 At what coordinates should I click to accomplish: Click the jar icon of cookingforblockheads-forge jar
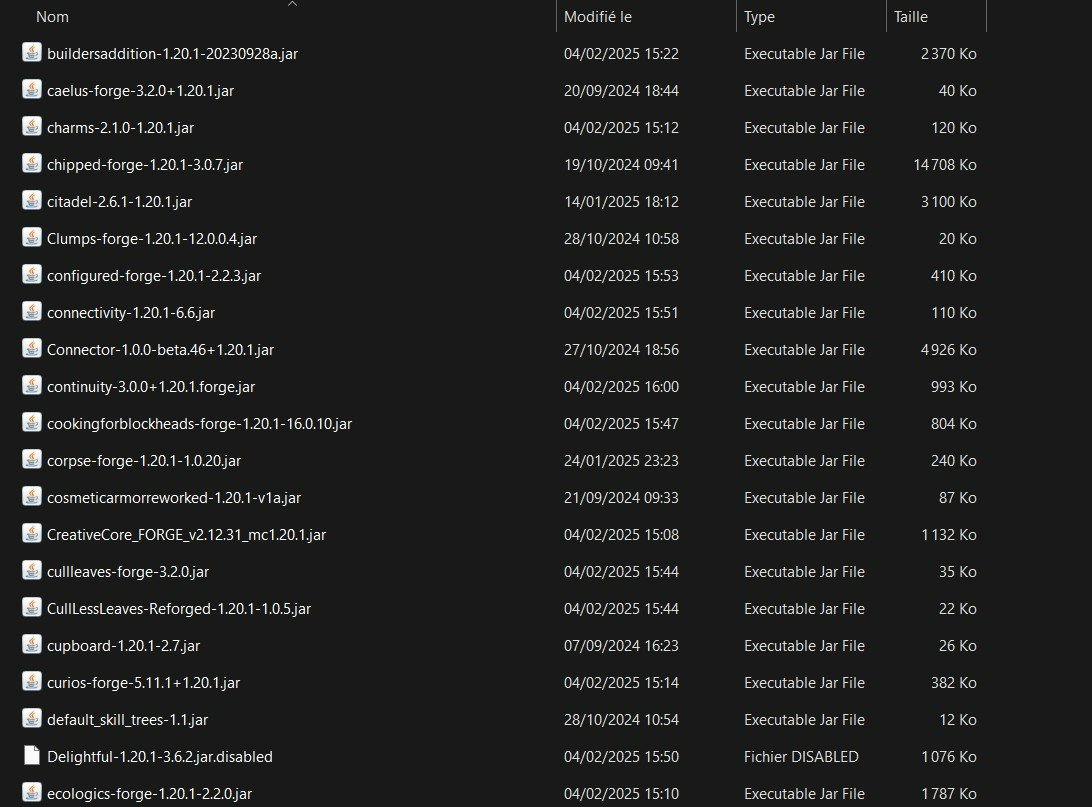[31, 423]
